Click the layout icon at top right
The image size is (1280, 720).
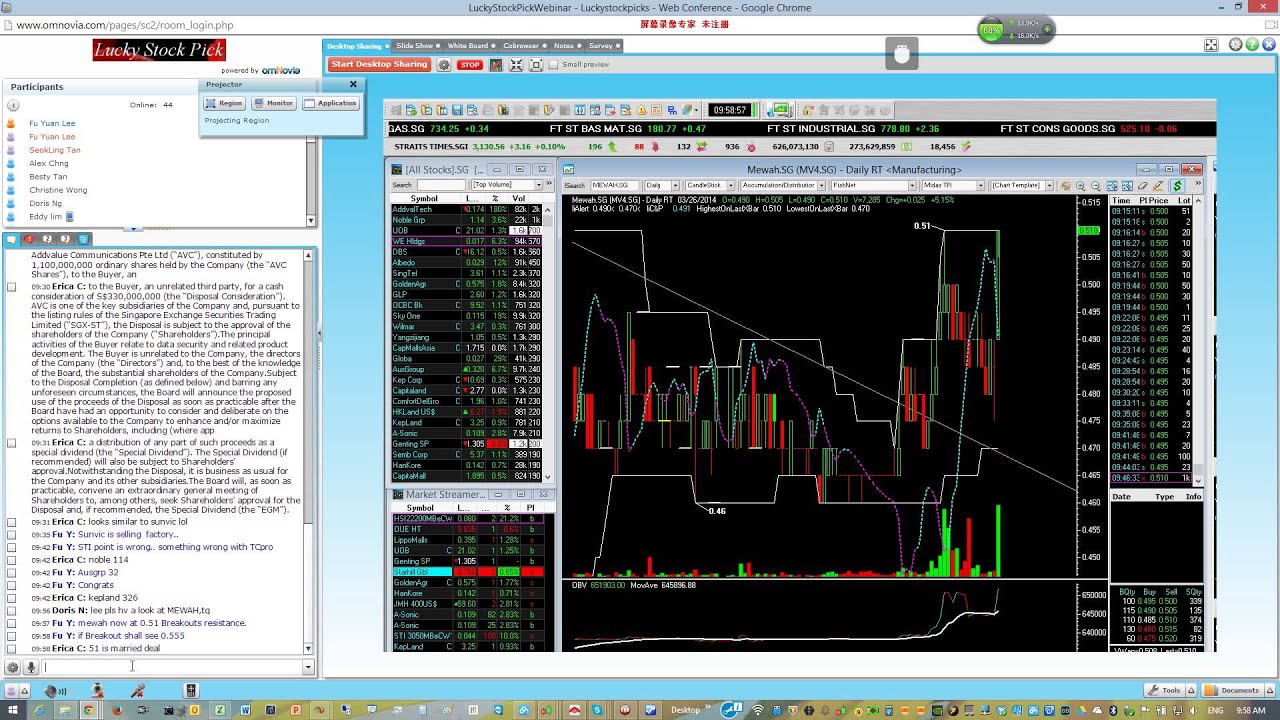coord(1211,45)
